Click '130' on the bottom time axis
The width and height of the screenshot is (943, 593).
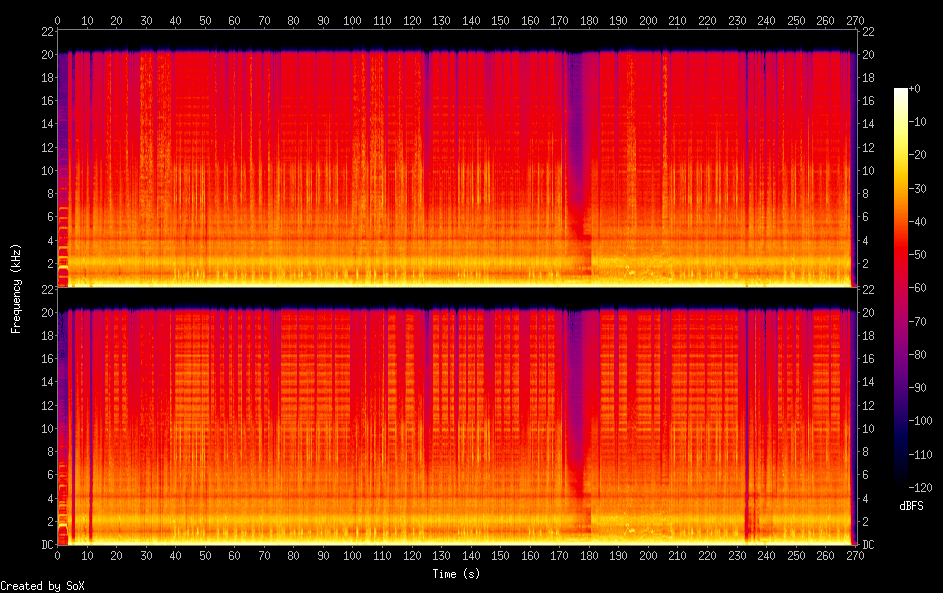[441, 556]
